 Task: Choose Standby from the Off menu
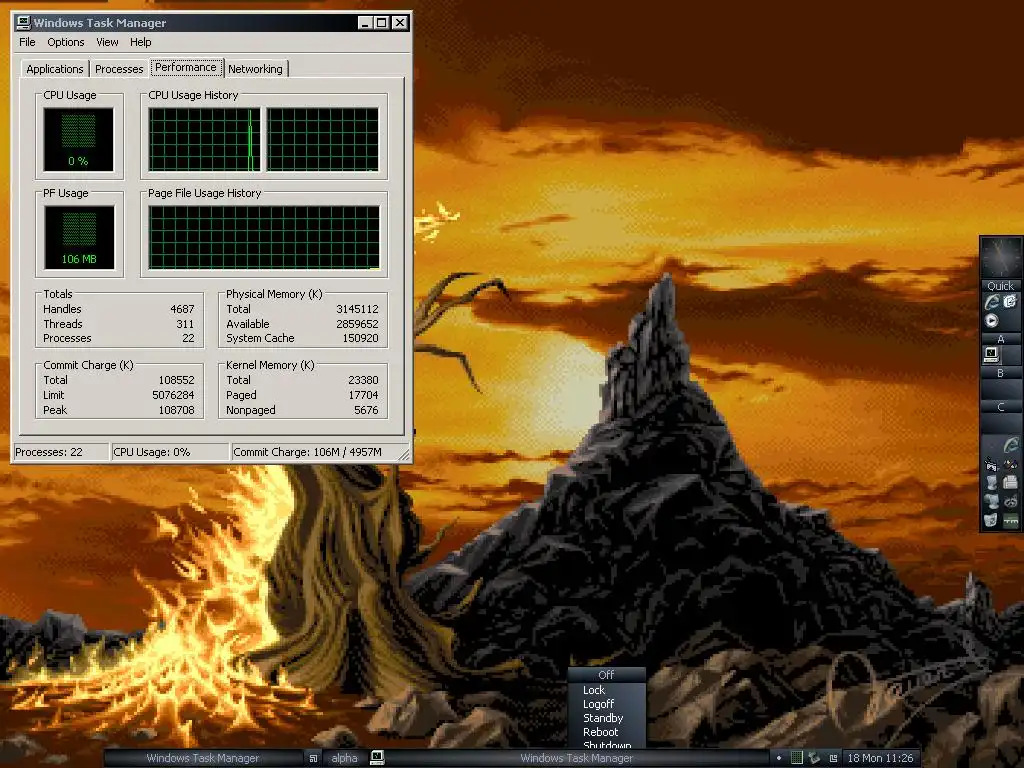[x=603, y=718]
